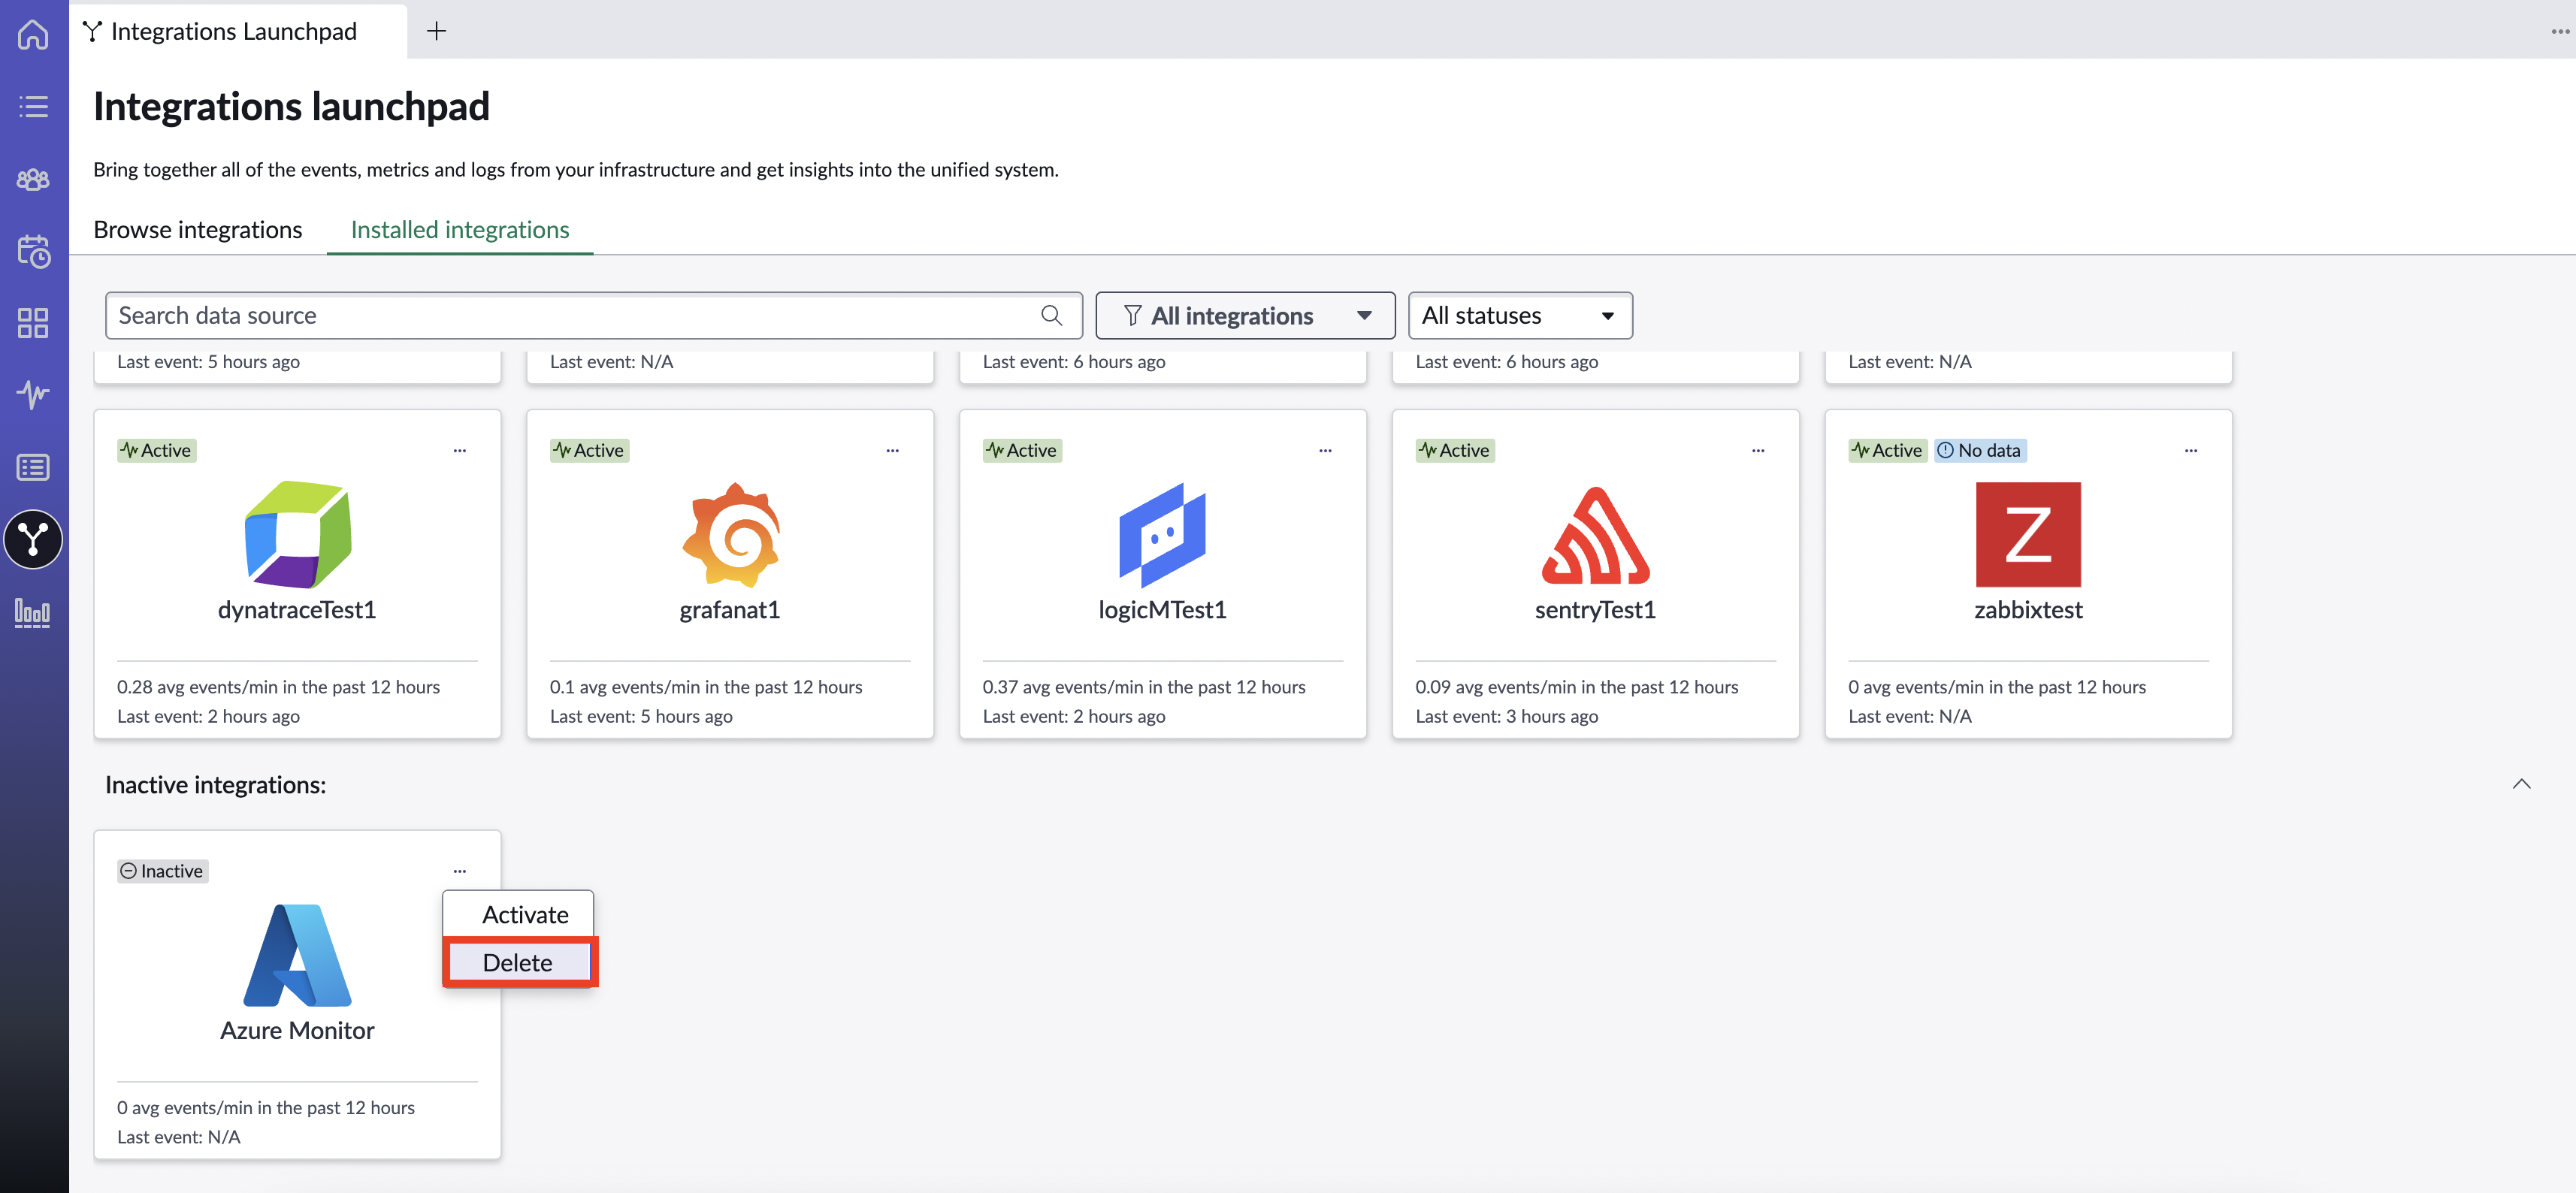This screenshot has width=2576, height=1193.
Task: Click the Inactive badge on Azure Monitor
Action: [x=162, y=872]
